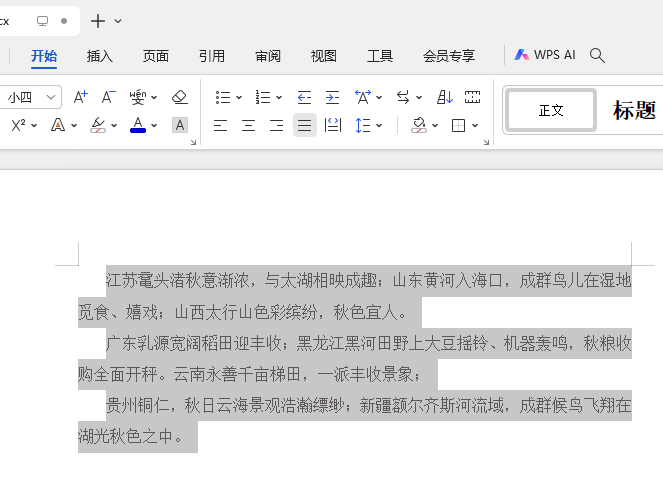Viewport: 663px width, 492px height.
Task: Click the text direction swap icon
Action: [x=403, y=98]
